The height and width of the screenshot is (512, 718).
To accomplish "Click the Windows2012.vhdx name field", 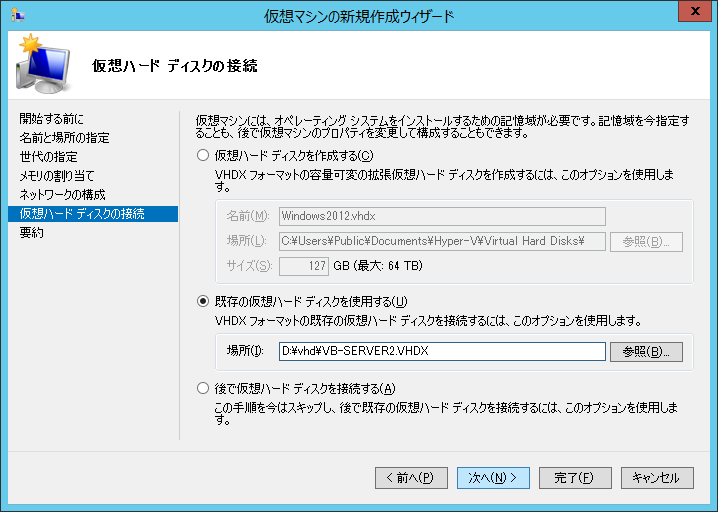I will (x=442, y=216).
